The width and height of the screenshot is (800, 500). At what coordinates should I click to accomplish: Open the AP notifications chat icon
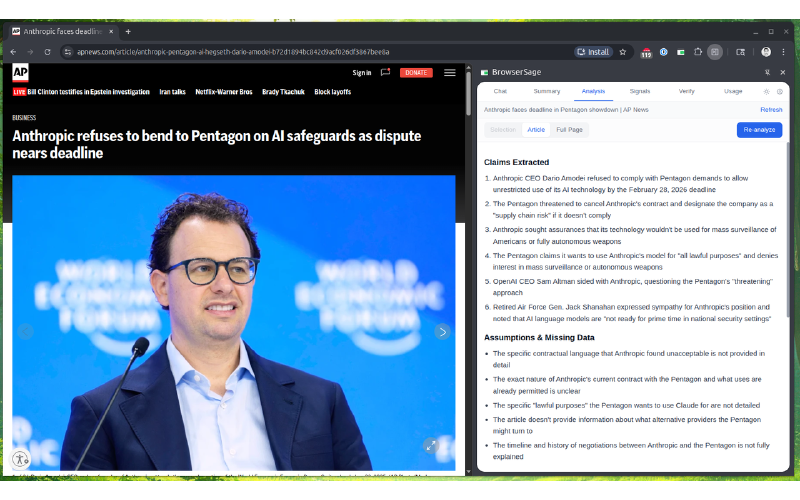point(385,72)
